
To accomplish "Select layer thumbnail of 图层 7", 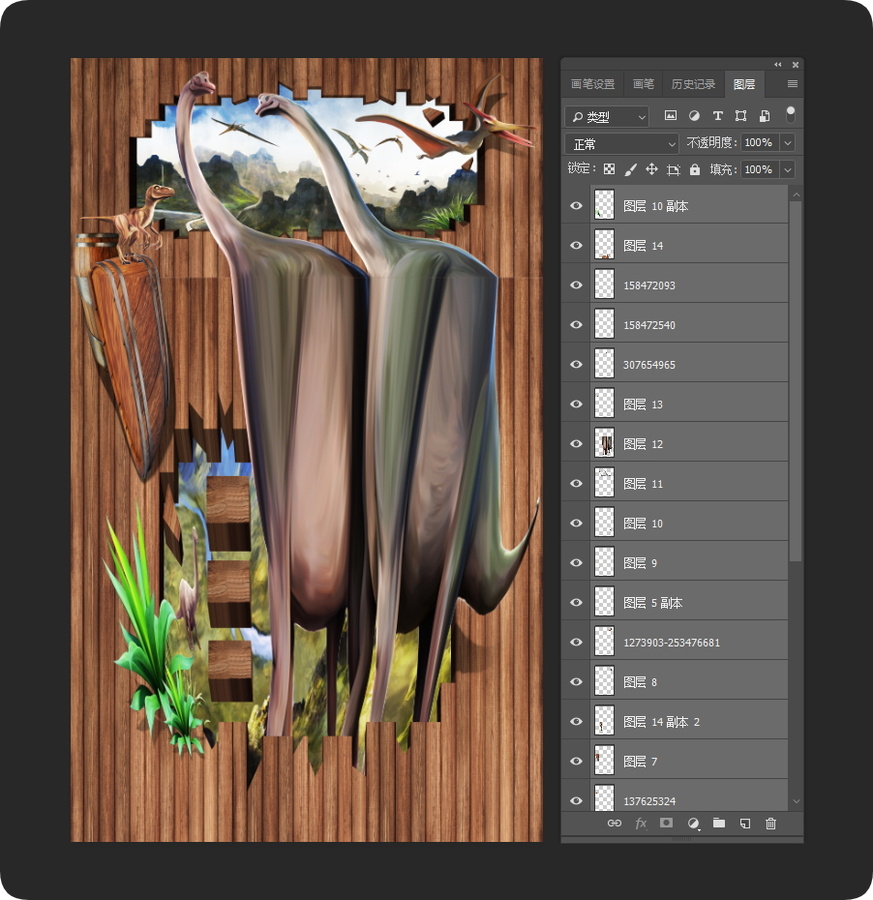I will pyautogui.click(x=604, y=761).
